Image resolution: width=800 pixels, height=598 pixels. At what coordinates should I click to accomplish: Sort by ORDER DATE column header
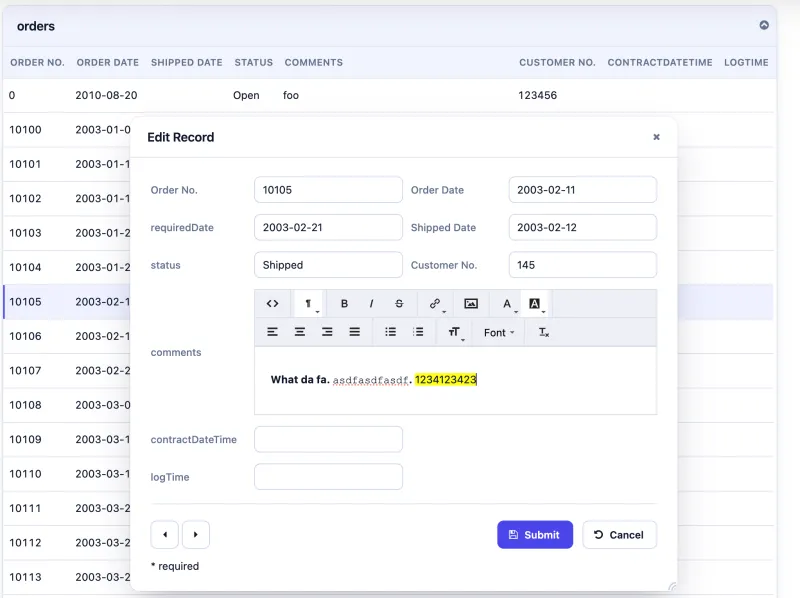[108, 62]
